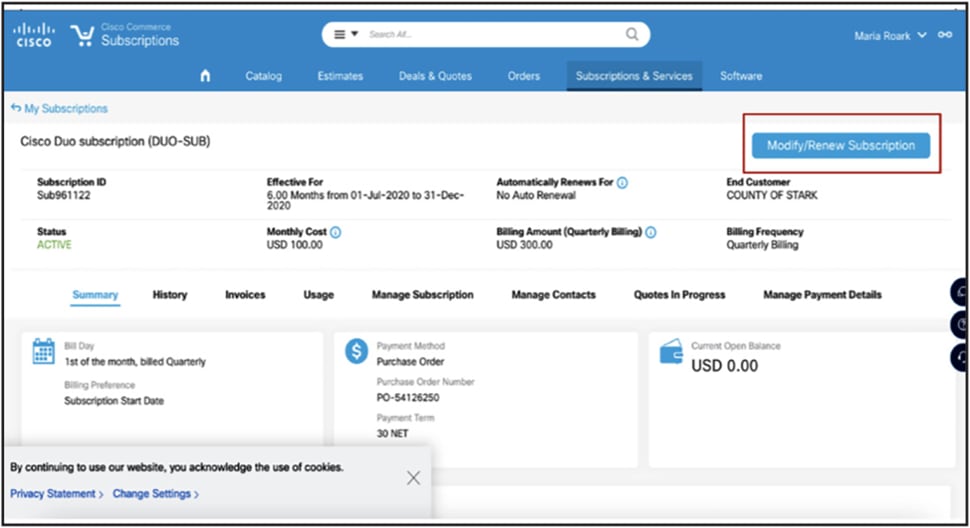Click the top floating side icon
The height and width of the screenshot is (528, 970).
[x=959, y=292]
